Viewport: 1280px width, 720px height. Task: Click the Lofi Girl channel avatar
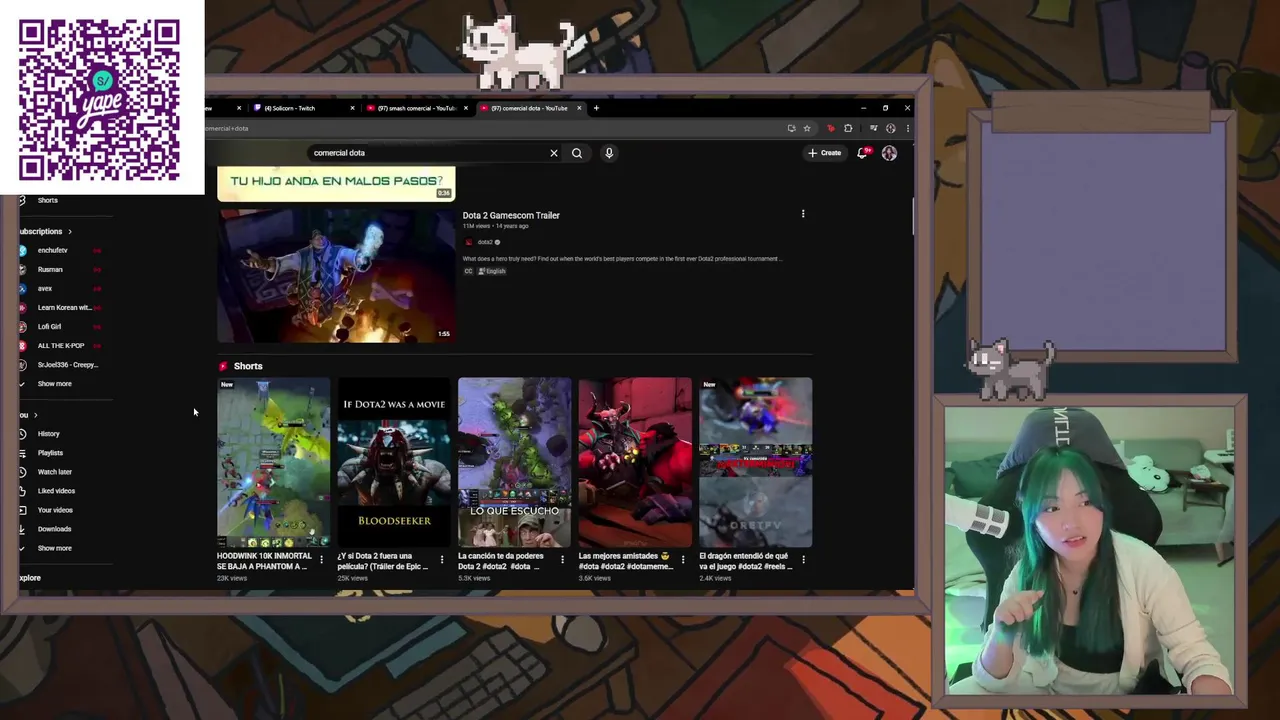22,326
